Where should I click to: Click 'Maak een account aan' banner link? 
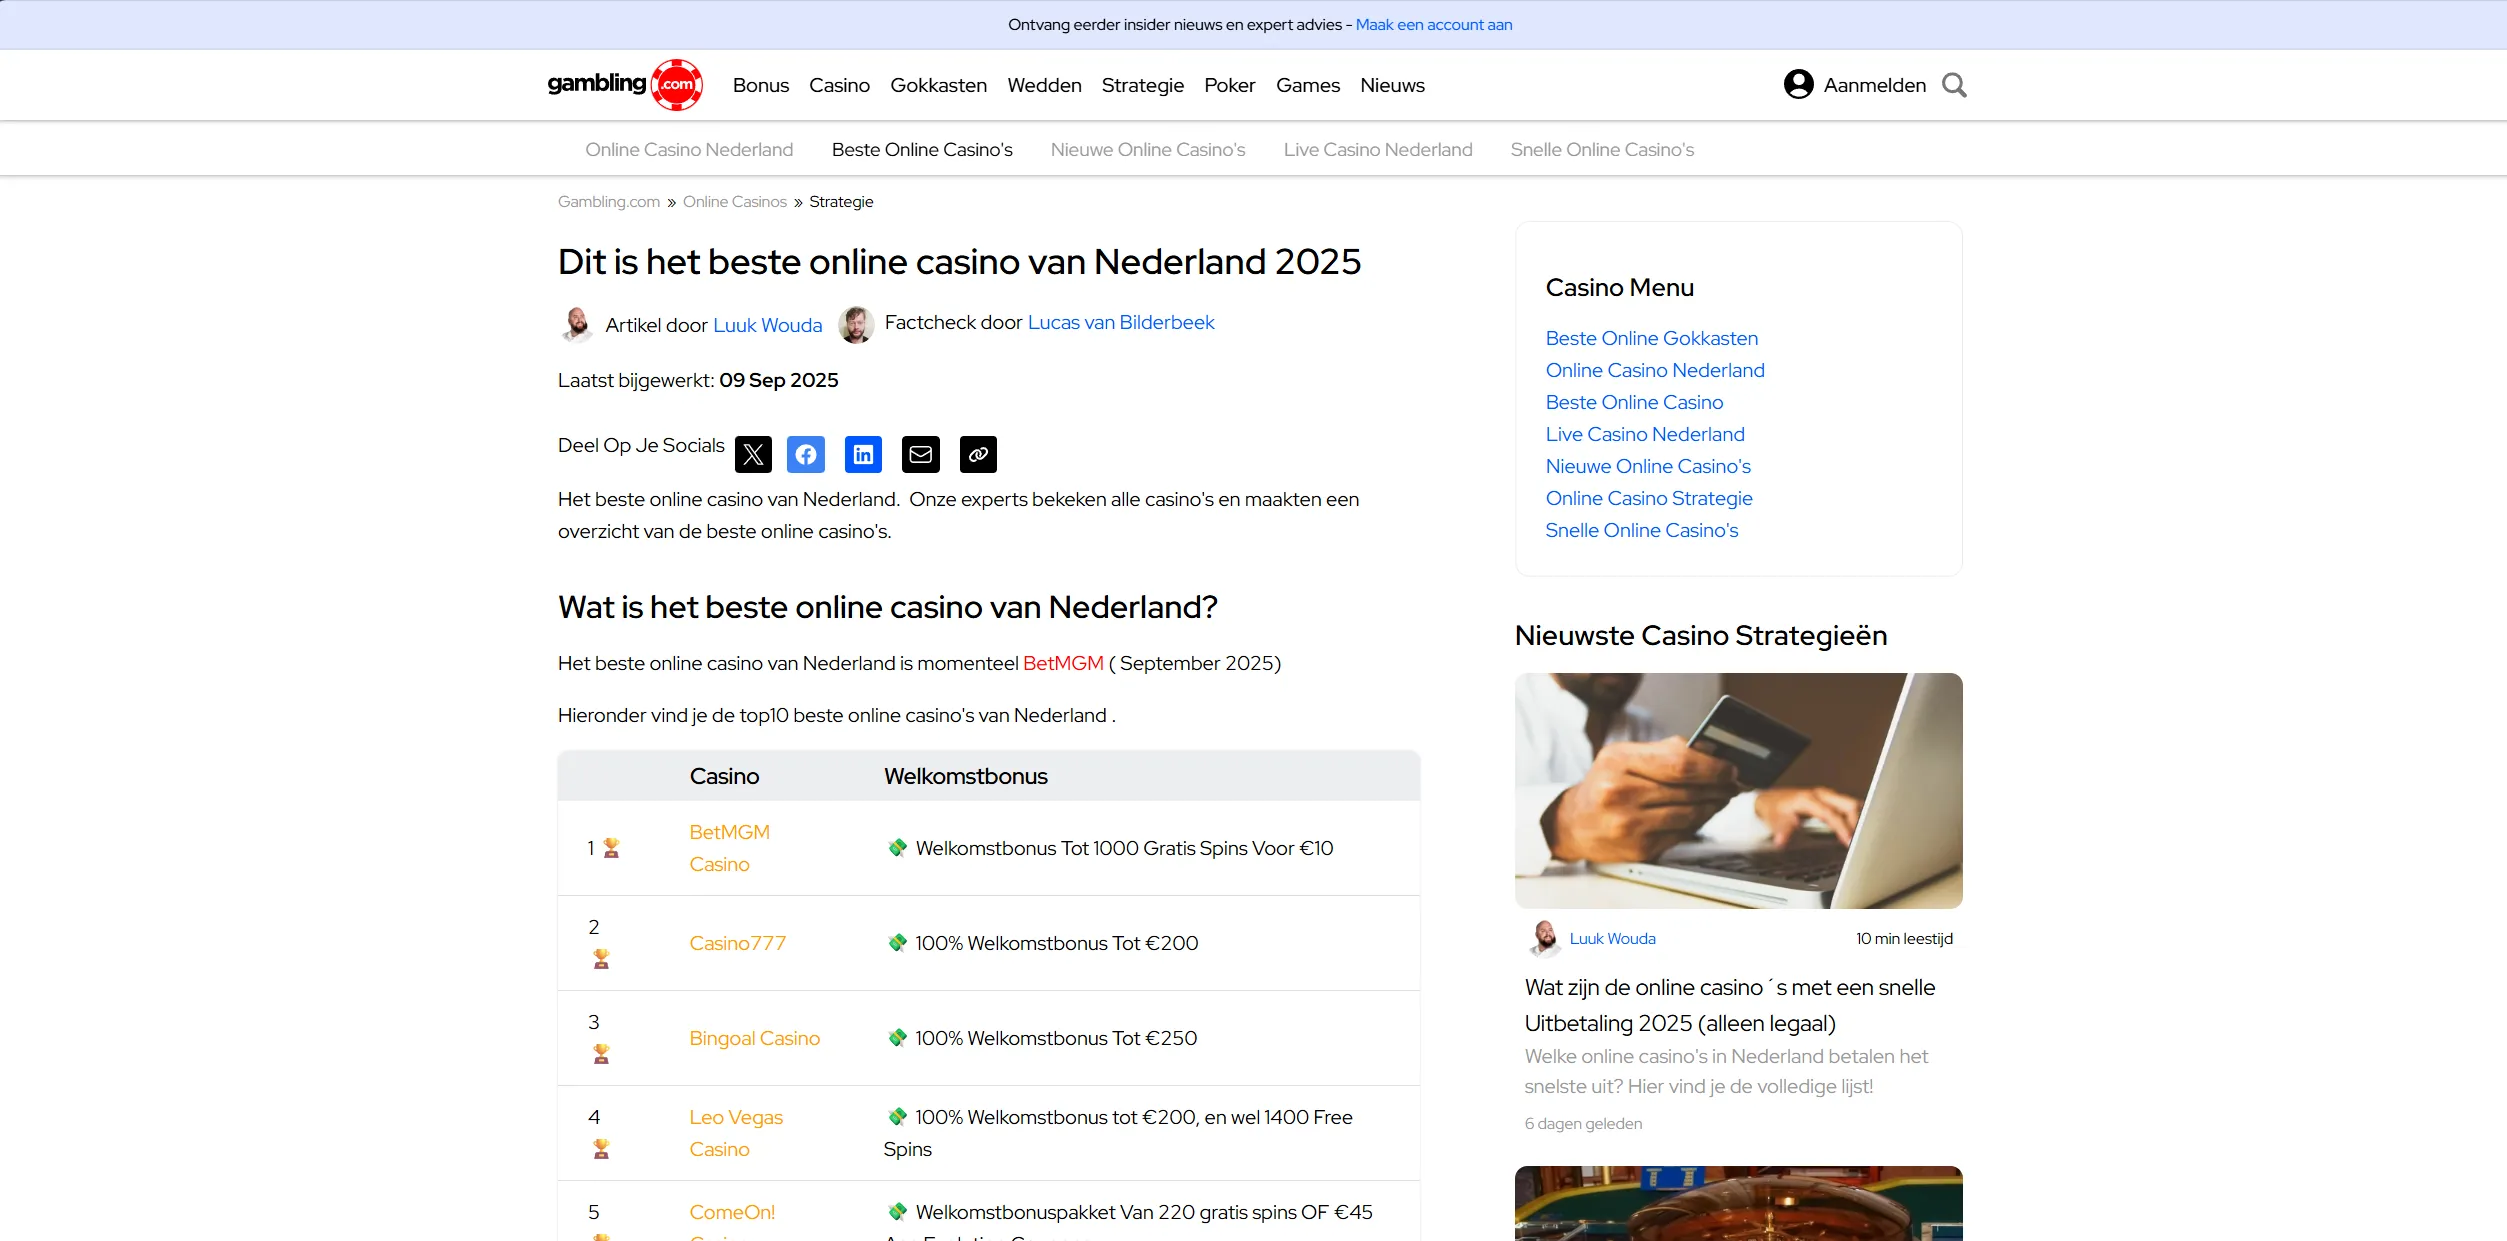(1434, 25)
